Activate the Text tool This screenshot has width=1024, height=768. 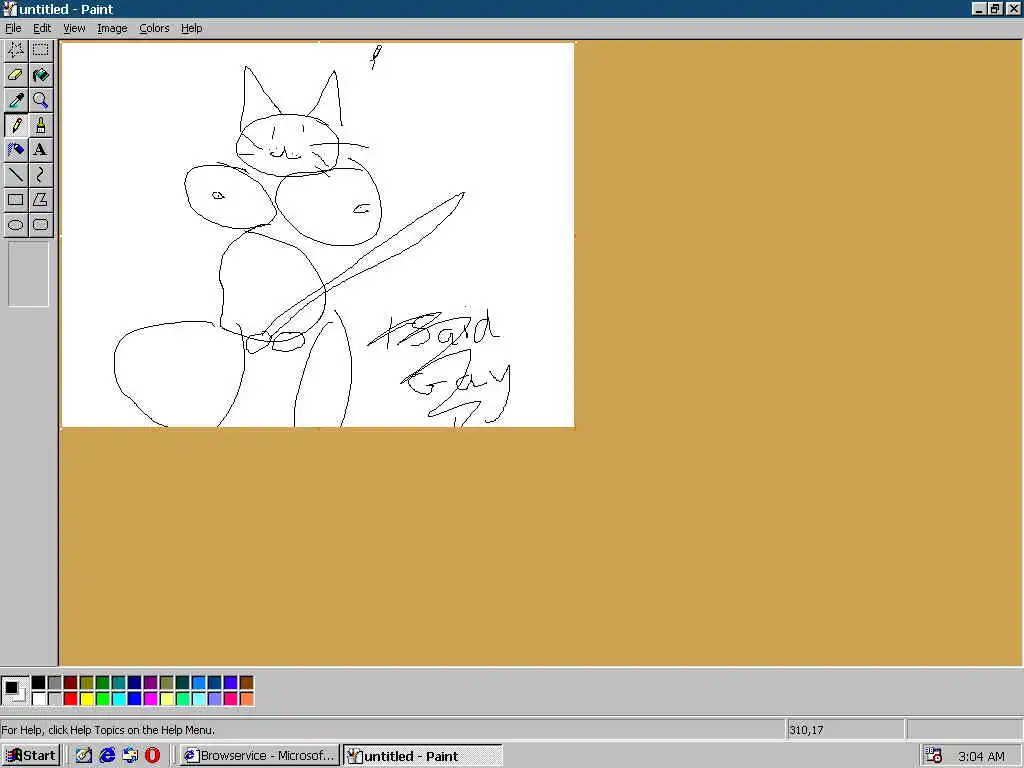[40, 150]
